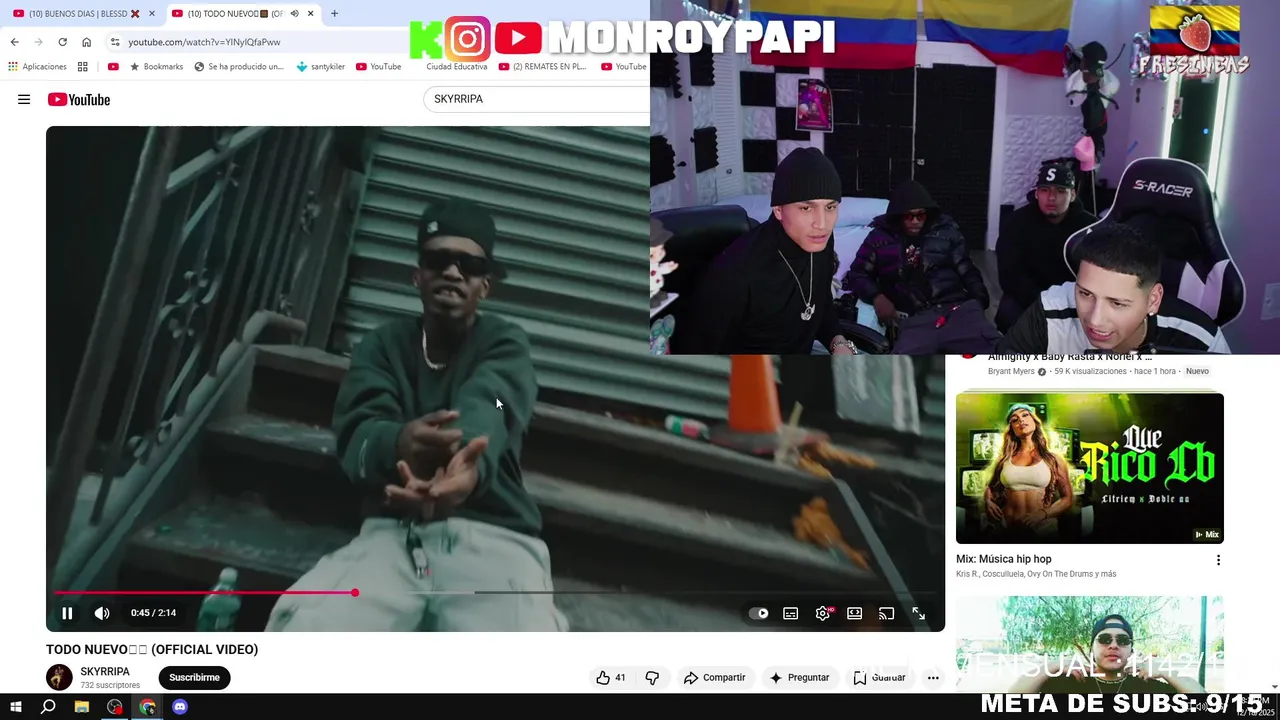Pause the YouTube video
This screenshot has height=720, width=1280.
(x=67, y=613)
